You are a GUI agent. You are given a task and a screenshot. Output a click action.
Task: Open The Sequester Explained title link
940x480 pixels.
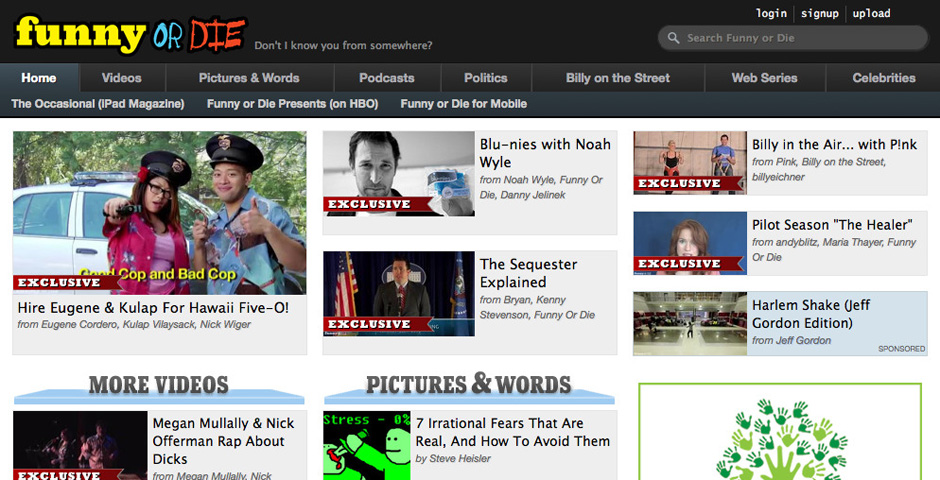[528, 273]
